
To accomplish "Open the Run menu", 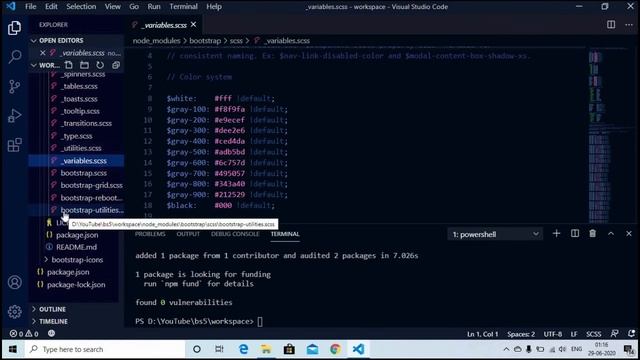I will pyautogui.click(x=154, y=7).
